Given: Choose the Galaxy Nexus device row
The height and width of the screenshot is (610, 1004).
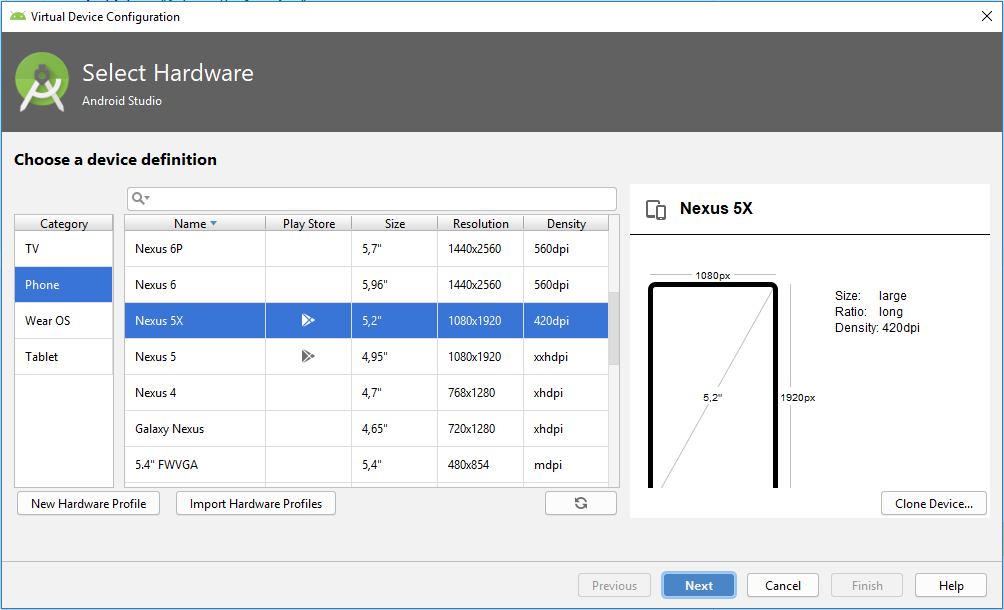Looking at the screenshot, I should point(195,429).
